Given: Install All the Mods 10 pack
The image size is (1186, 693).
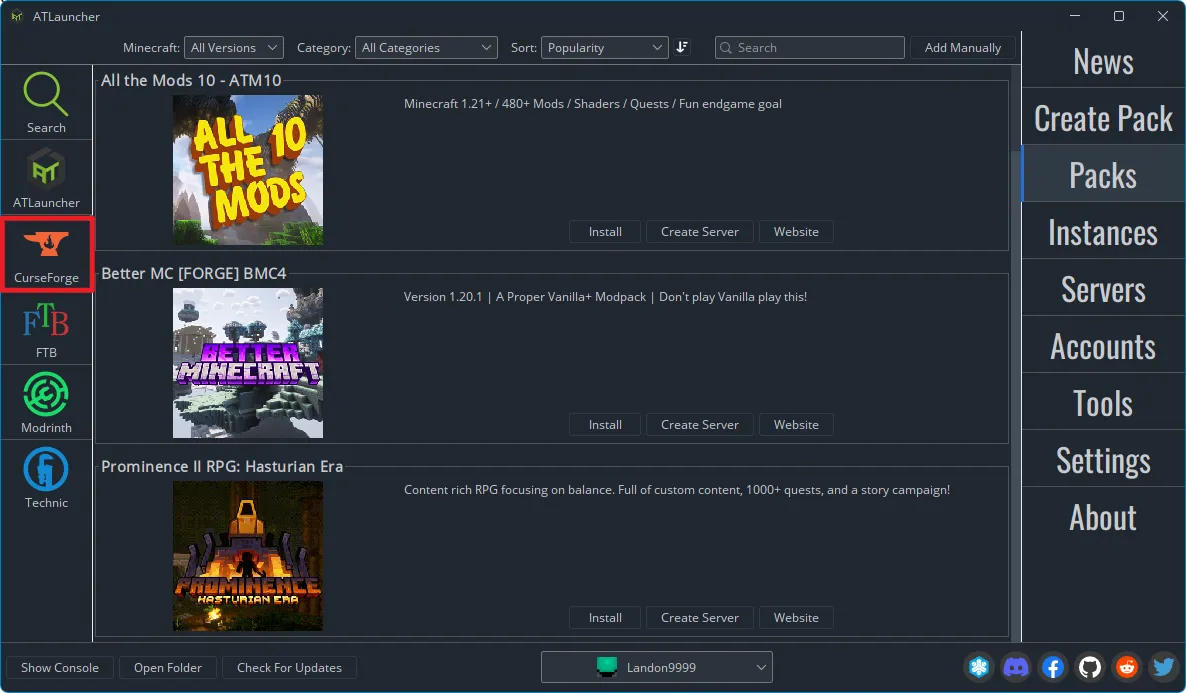Looking at the screenshot, I should (x=605, y=232).
